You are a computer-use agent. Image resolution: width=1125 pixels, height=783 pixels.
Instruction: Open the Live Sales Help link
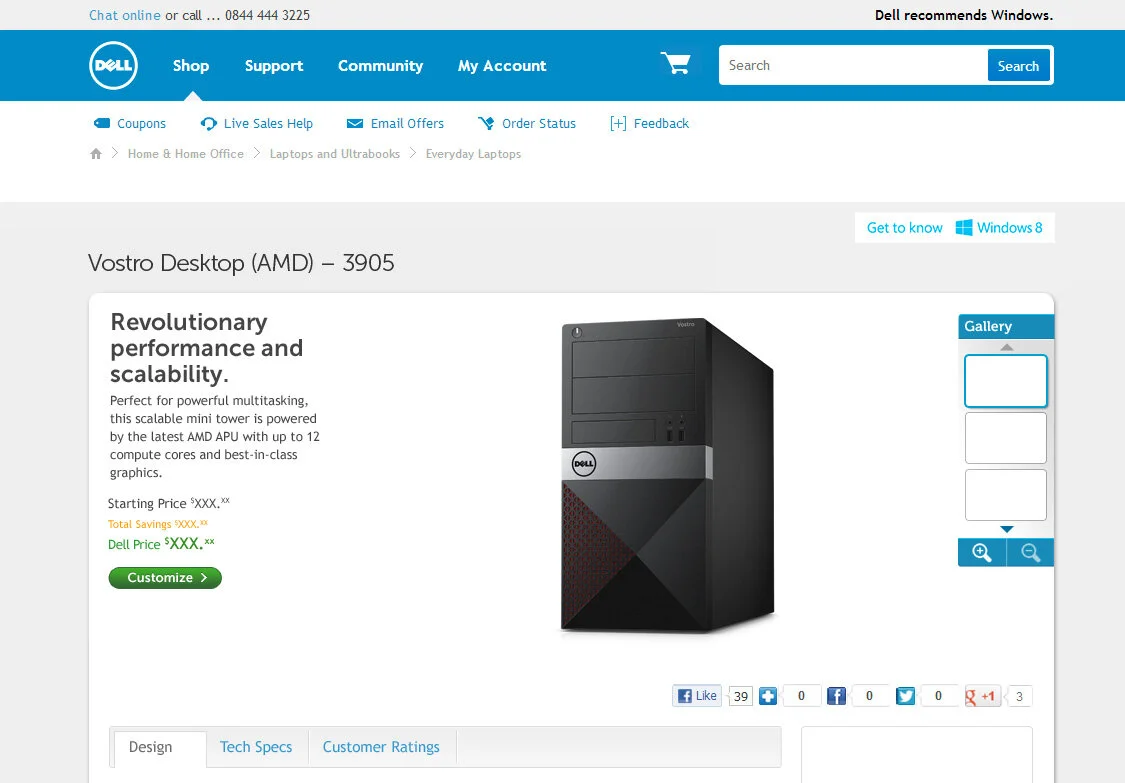click(x=268, y=123)
